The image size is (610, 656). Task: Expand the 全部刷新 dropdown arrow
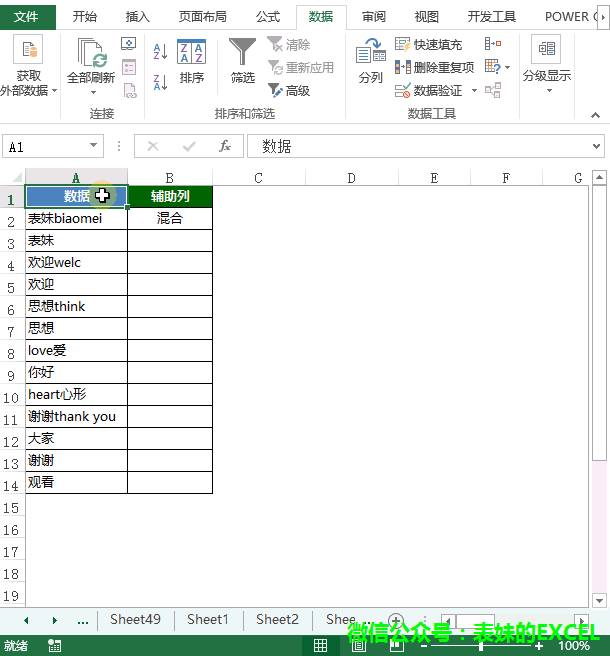[93, 92]
